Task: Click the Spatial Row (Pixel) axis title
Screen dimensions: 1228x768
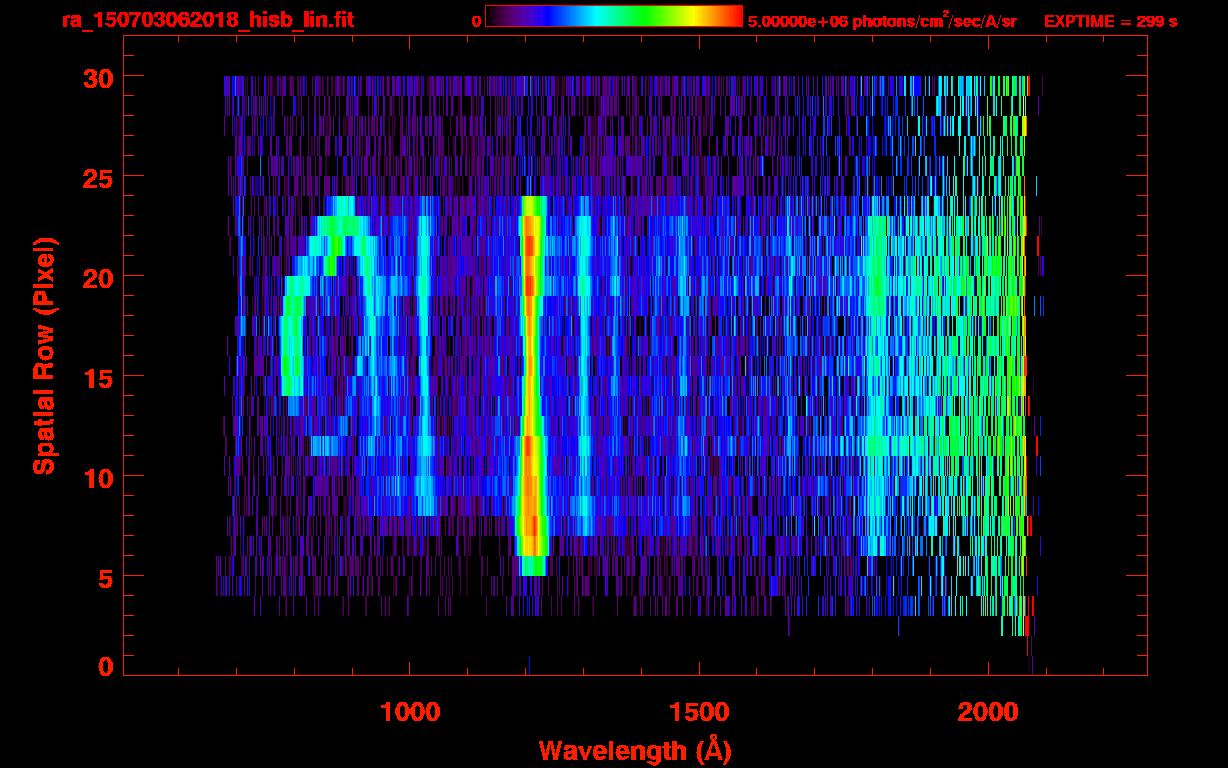Action: [x=44, y=355]
